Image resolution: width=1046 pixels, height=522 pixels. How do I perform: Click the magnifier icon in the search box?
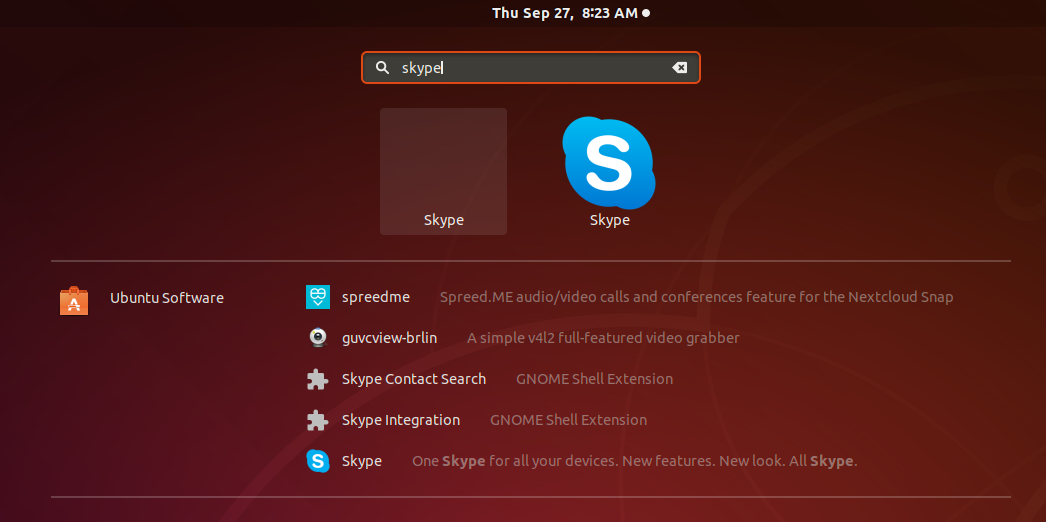[382, 67]
